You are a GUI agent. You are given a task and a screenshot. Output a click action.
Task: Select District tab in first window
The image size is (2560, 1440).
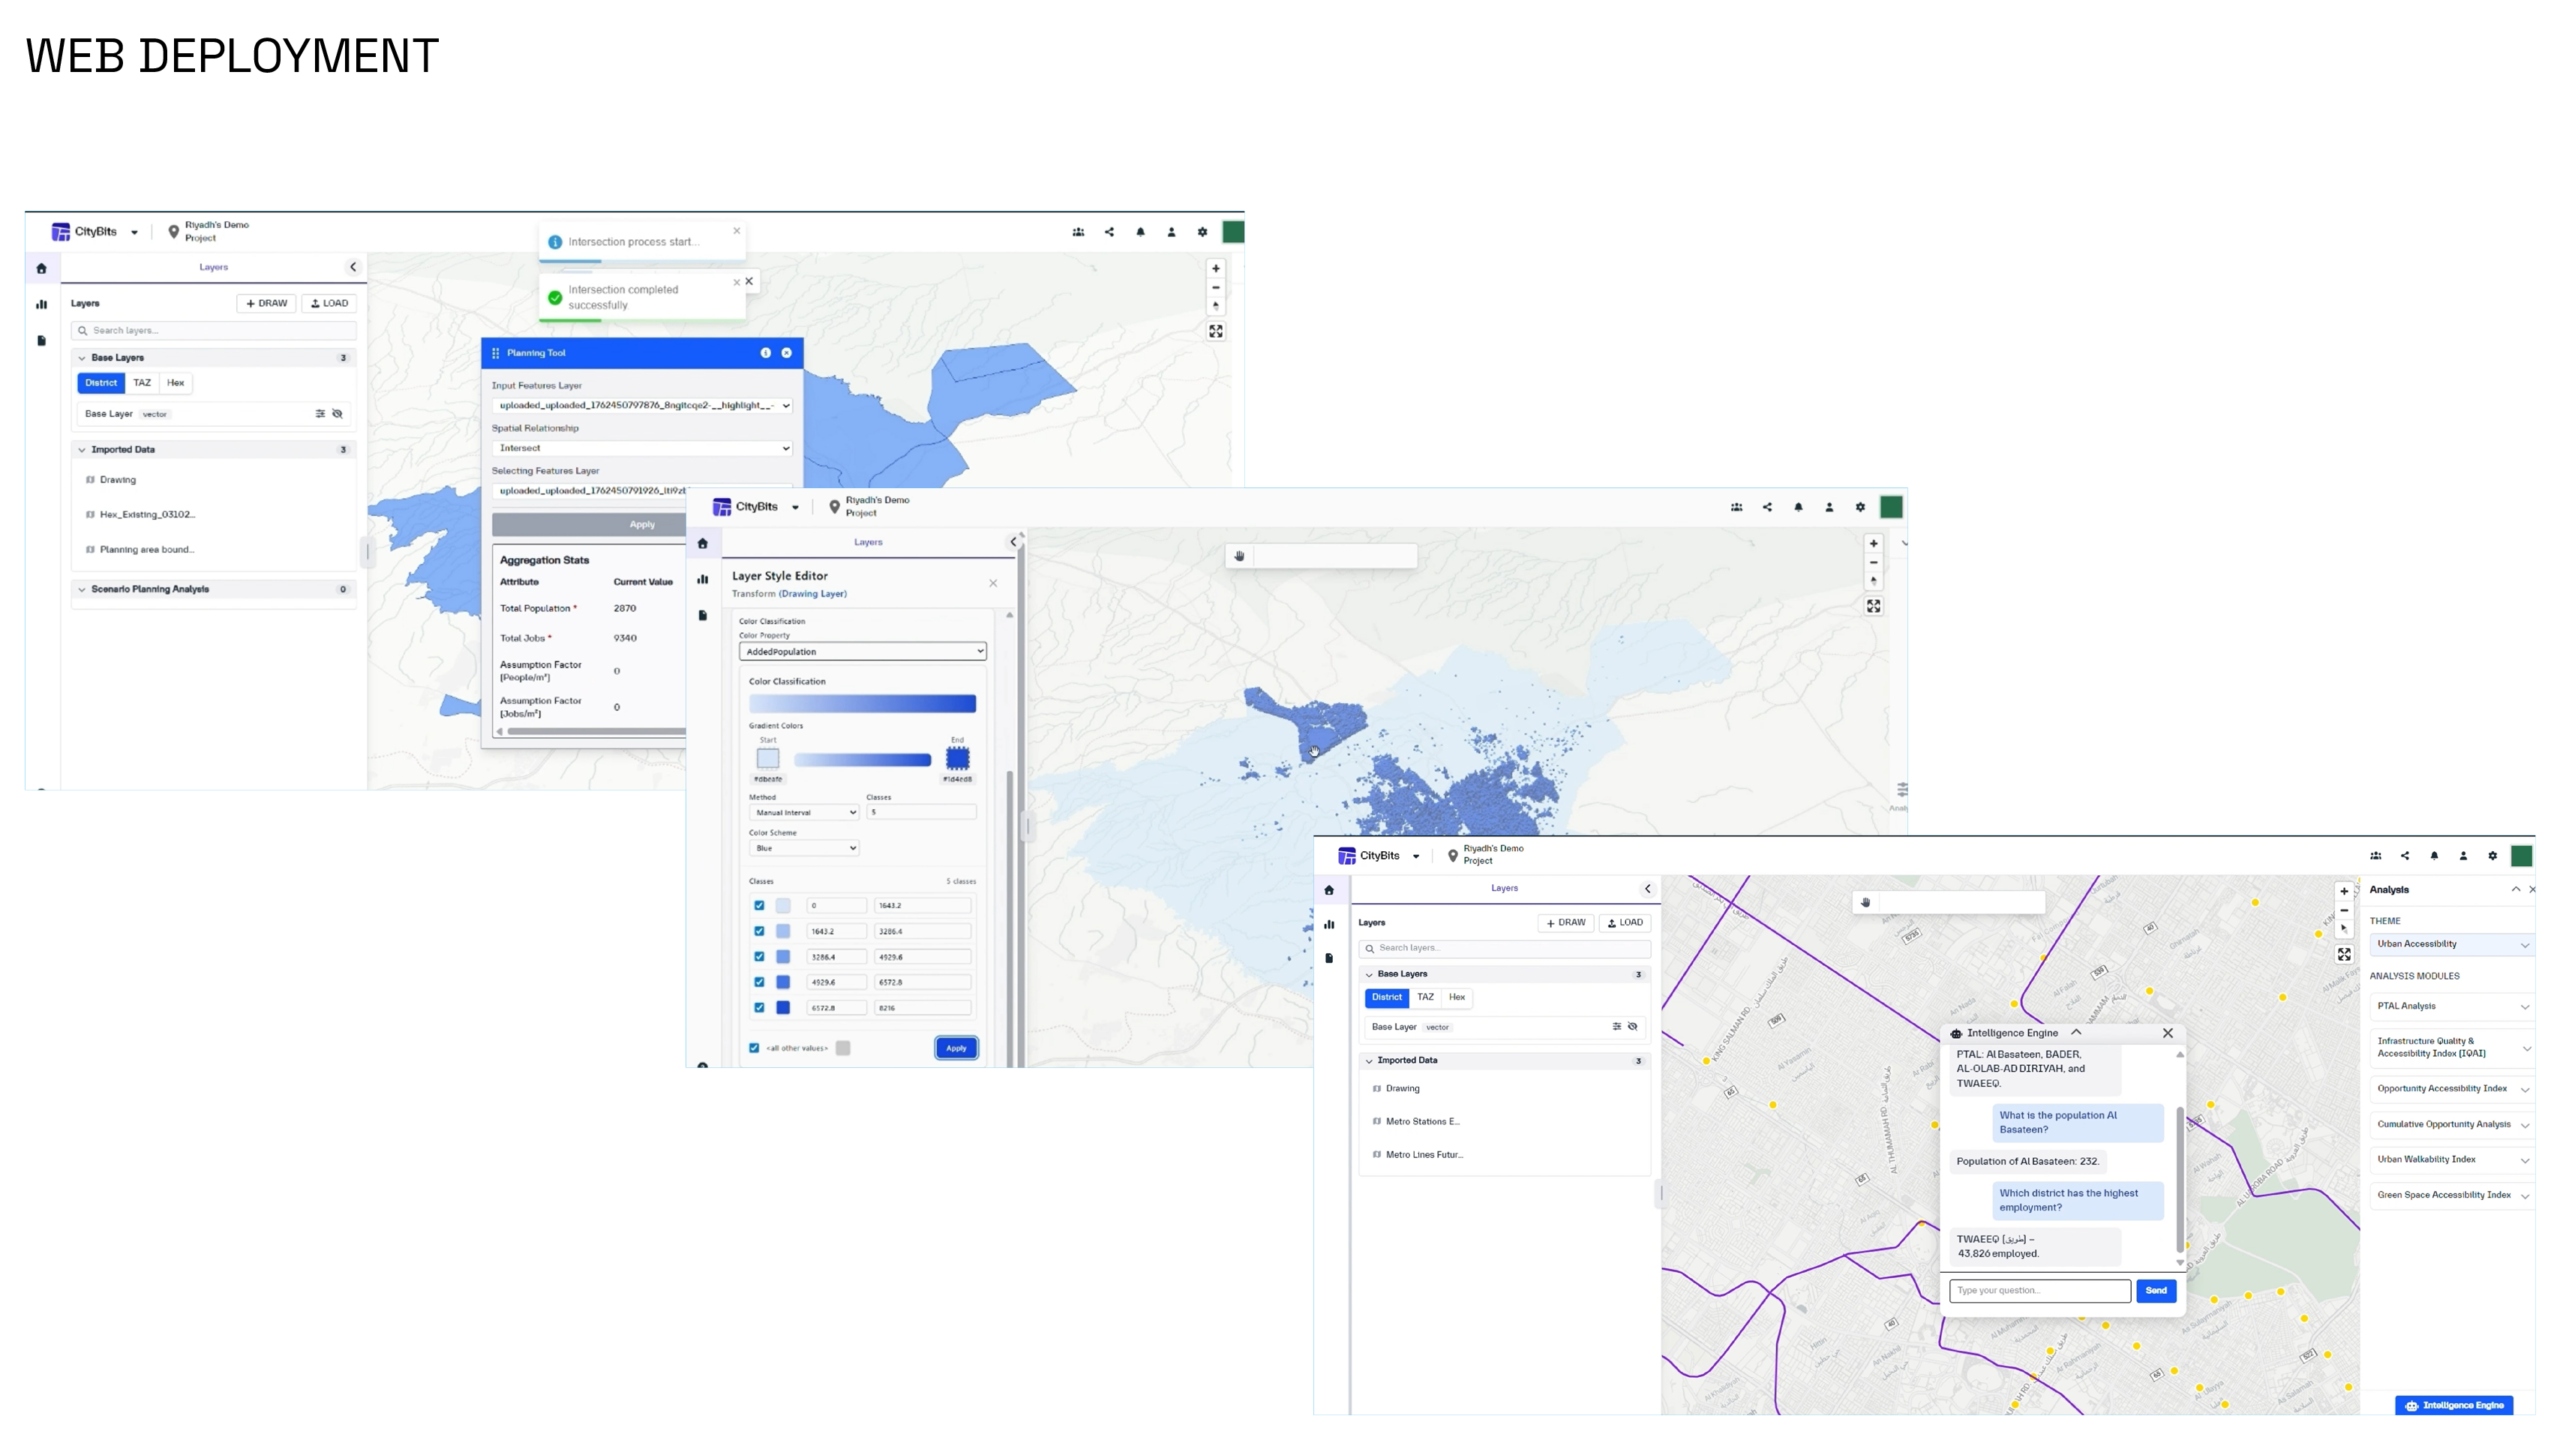click(x=101, y=383)
